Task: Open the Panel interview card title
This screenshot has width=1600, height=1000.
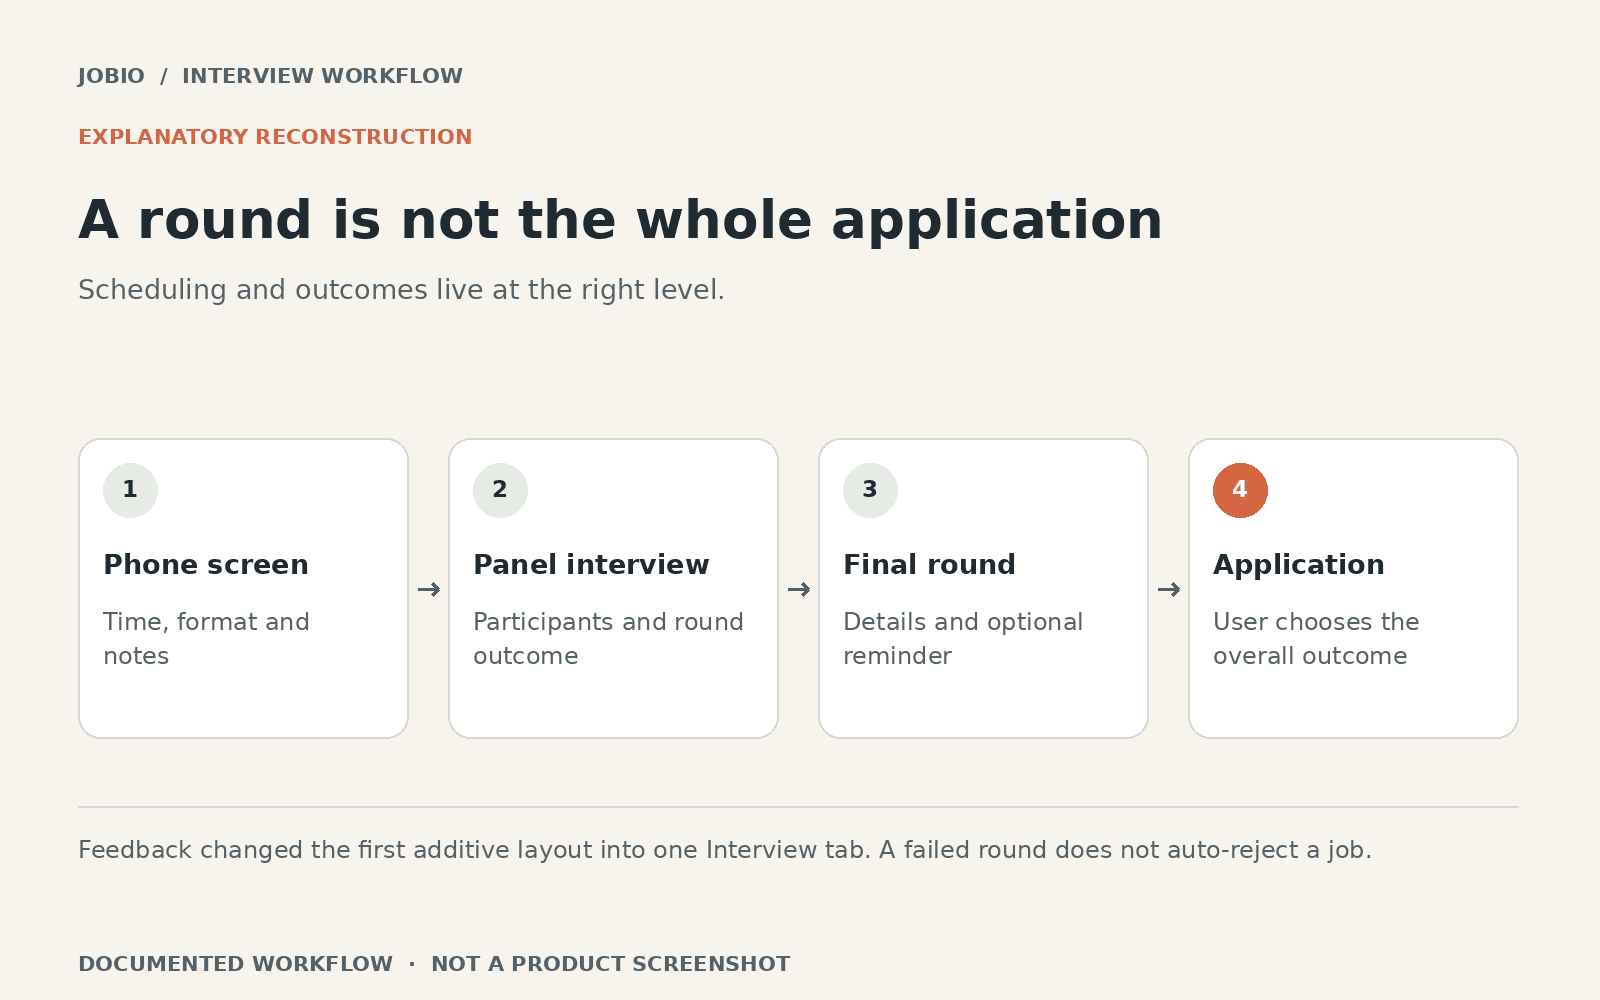Action: tap(591, 565)
